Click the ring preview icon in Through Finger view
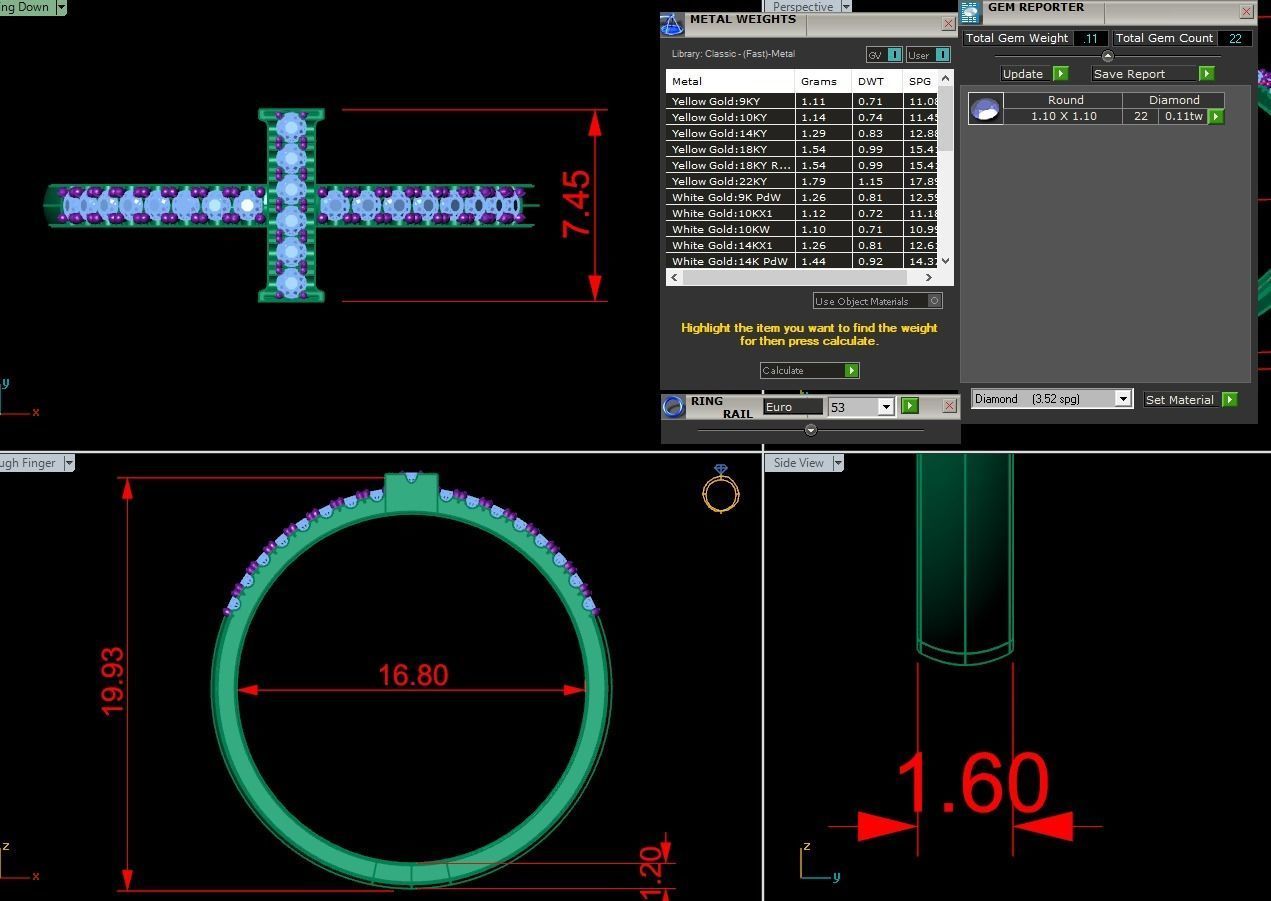Screen dimensions: 1271x901 (x=721, y=489)
